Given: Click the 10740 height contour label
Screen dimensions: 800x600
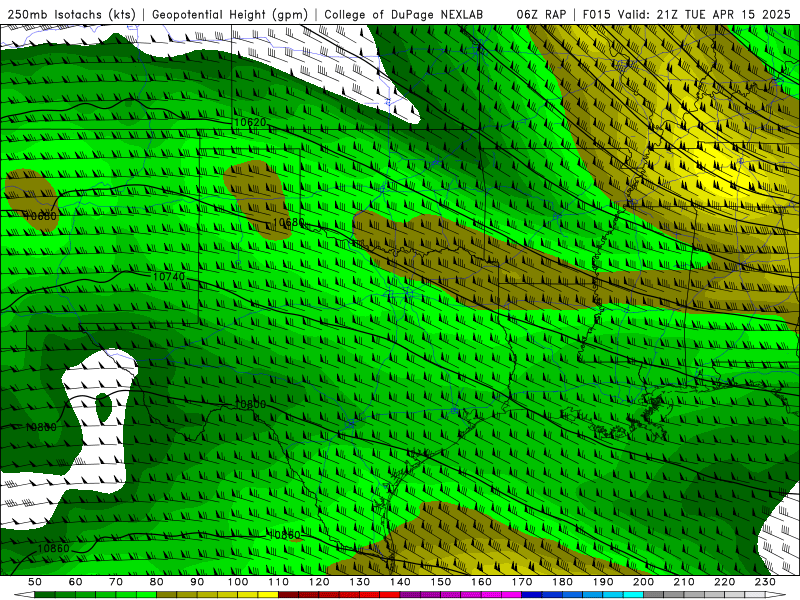Looking at the screenshot, I should 169,277.
